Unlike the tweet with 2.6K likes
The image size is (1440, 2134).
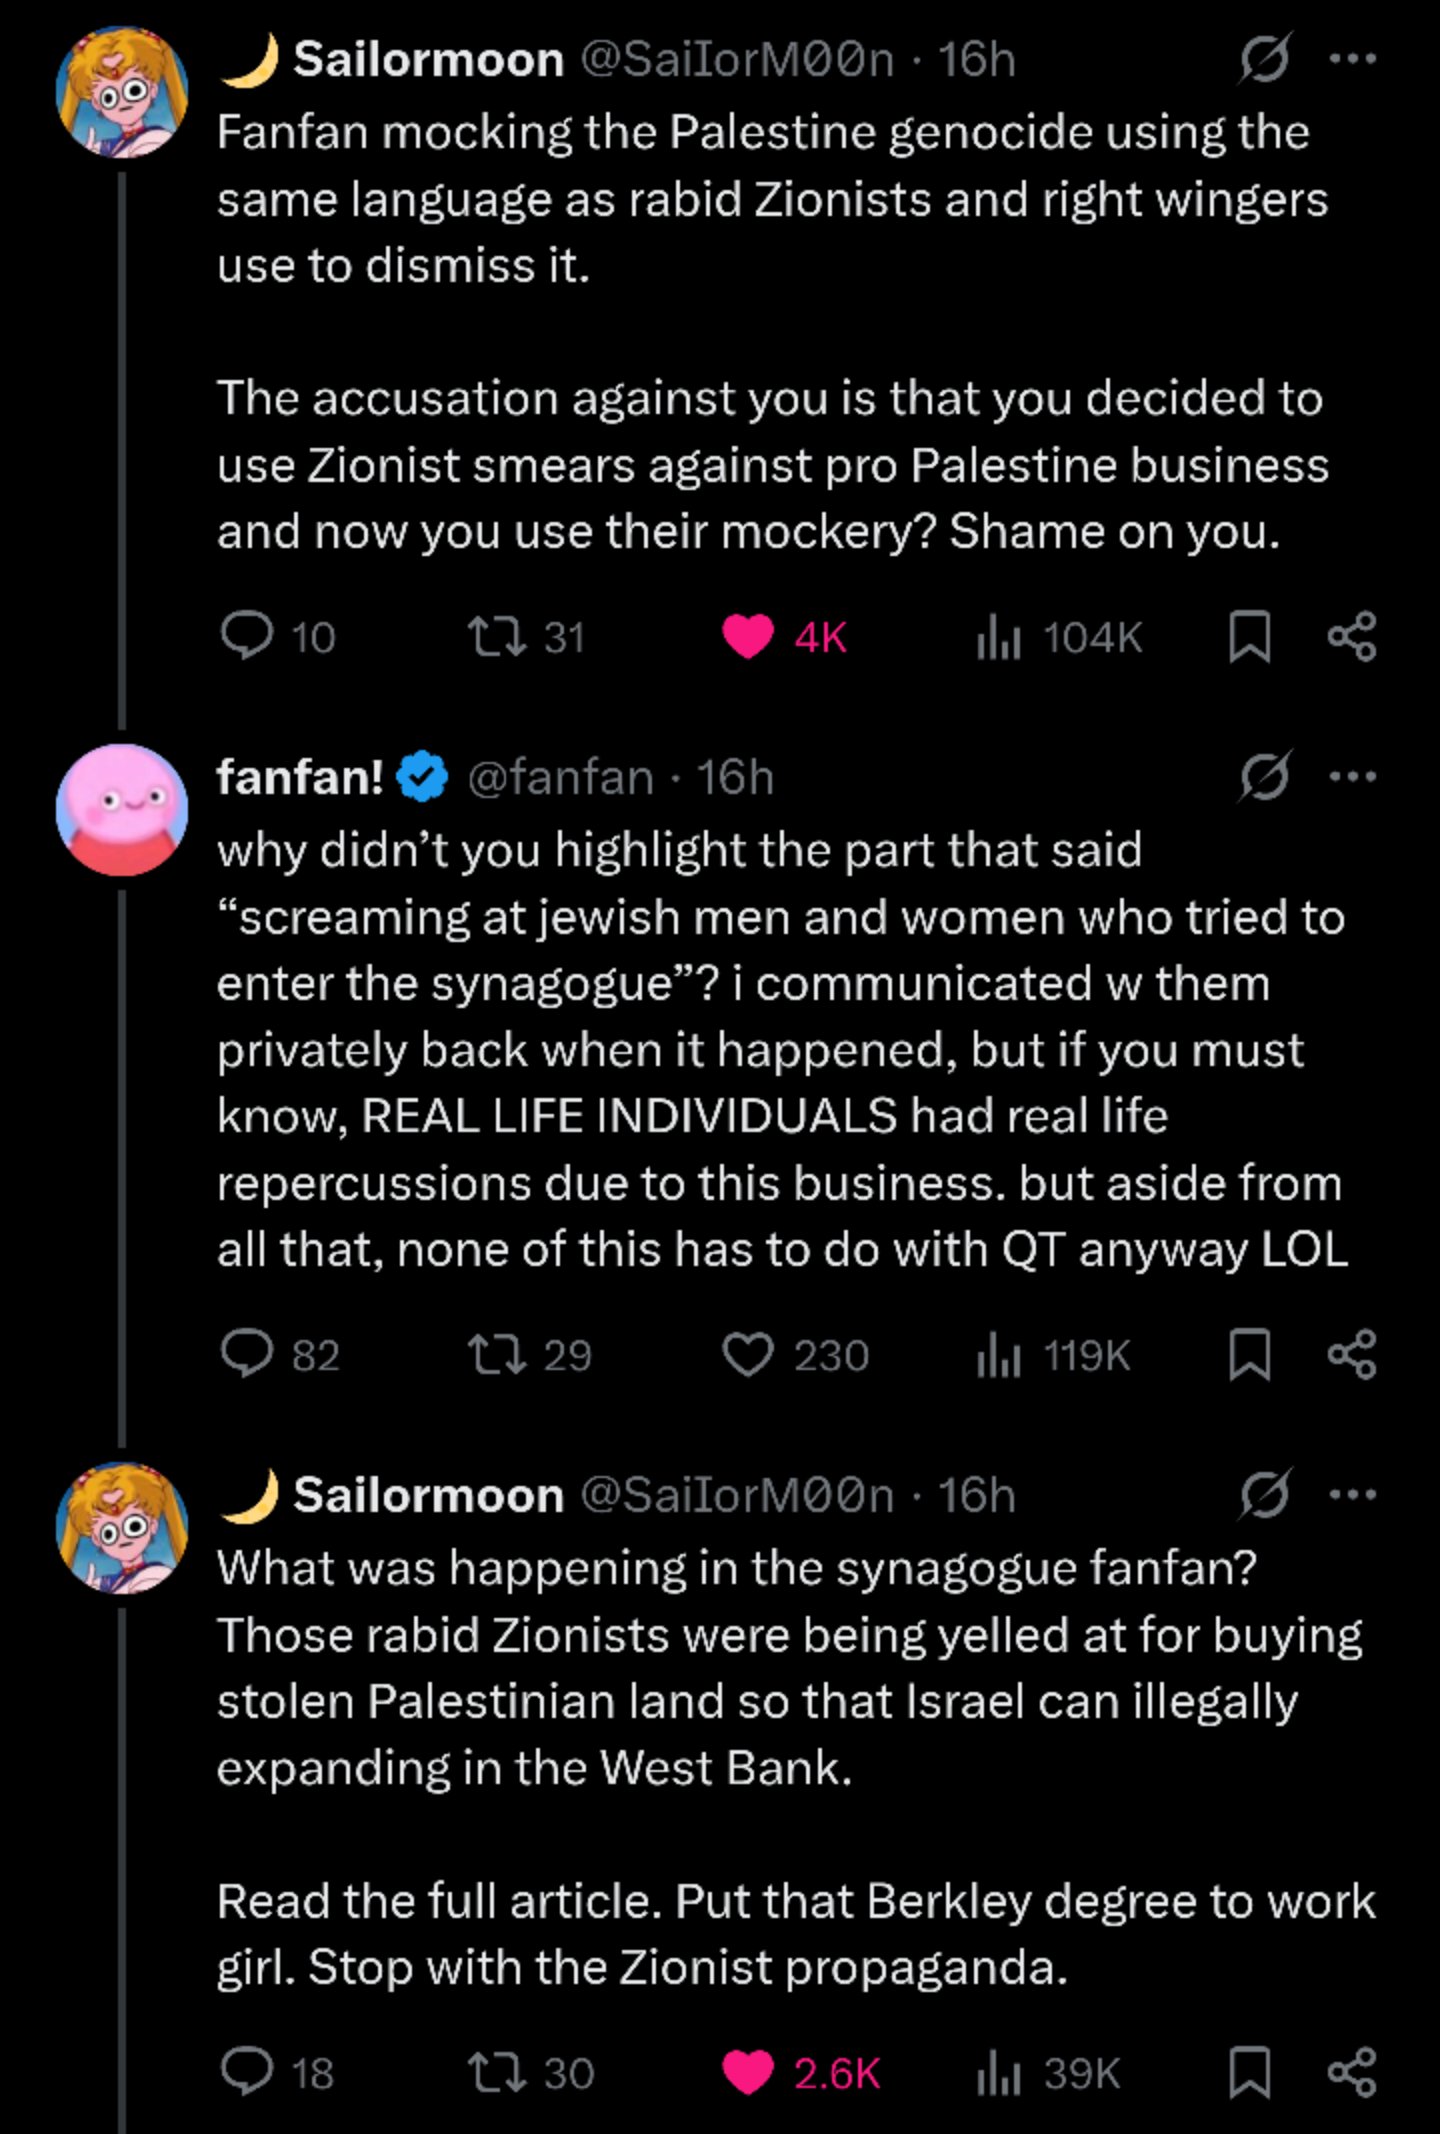748,2072
